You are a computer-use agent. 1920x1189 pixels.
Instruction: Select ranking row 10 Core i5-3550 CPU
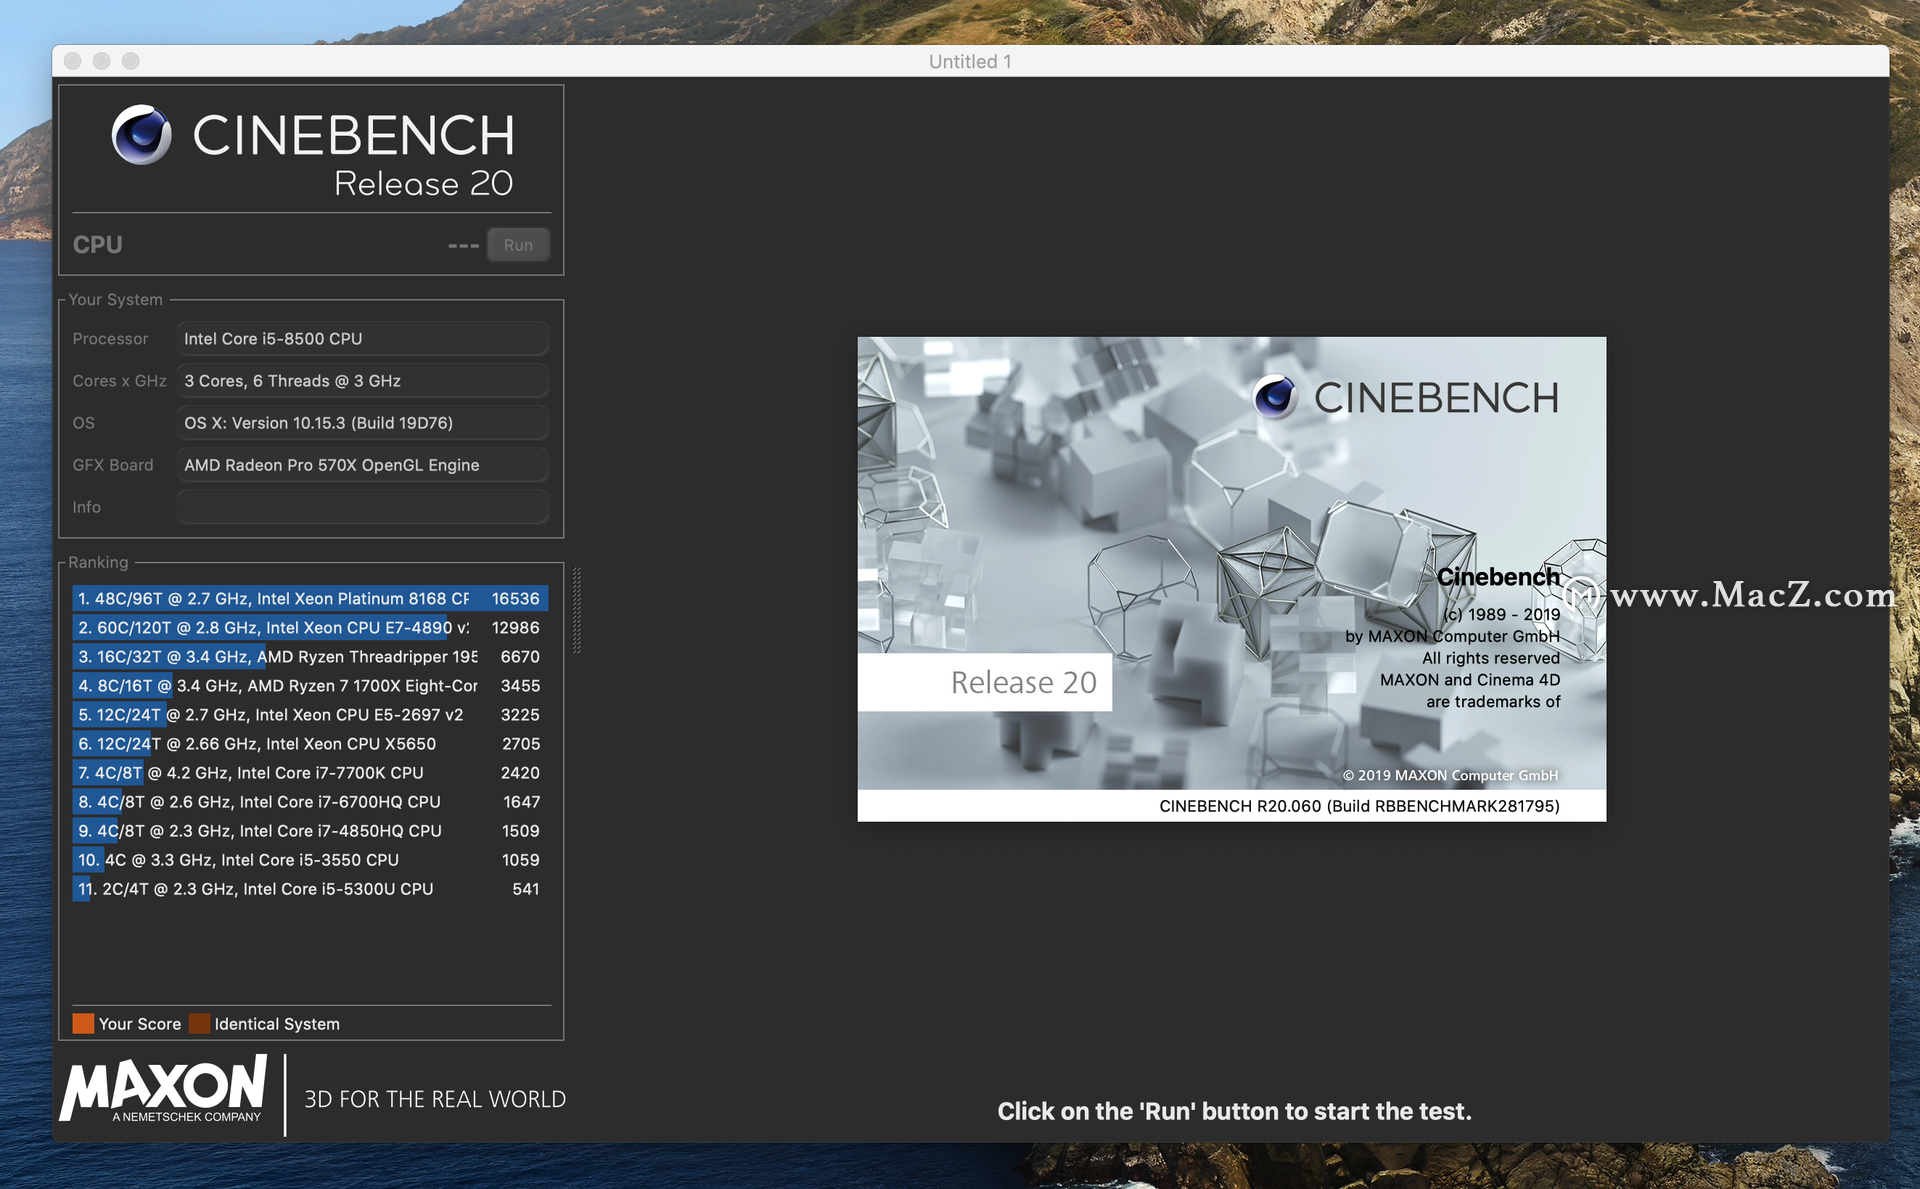pyautogui.click(x=310, y=859)
